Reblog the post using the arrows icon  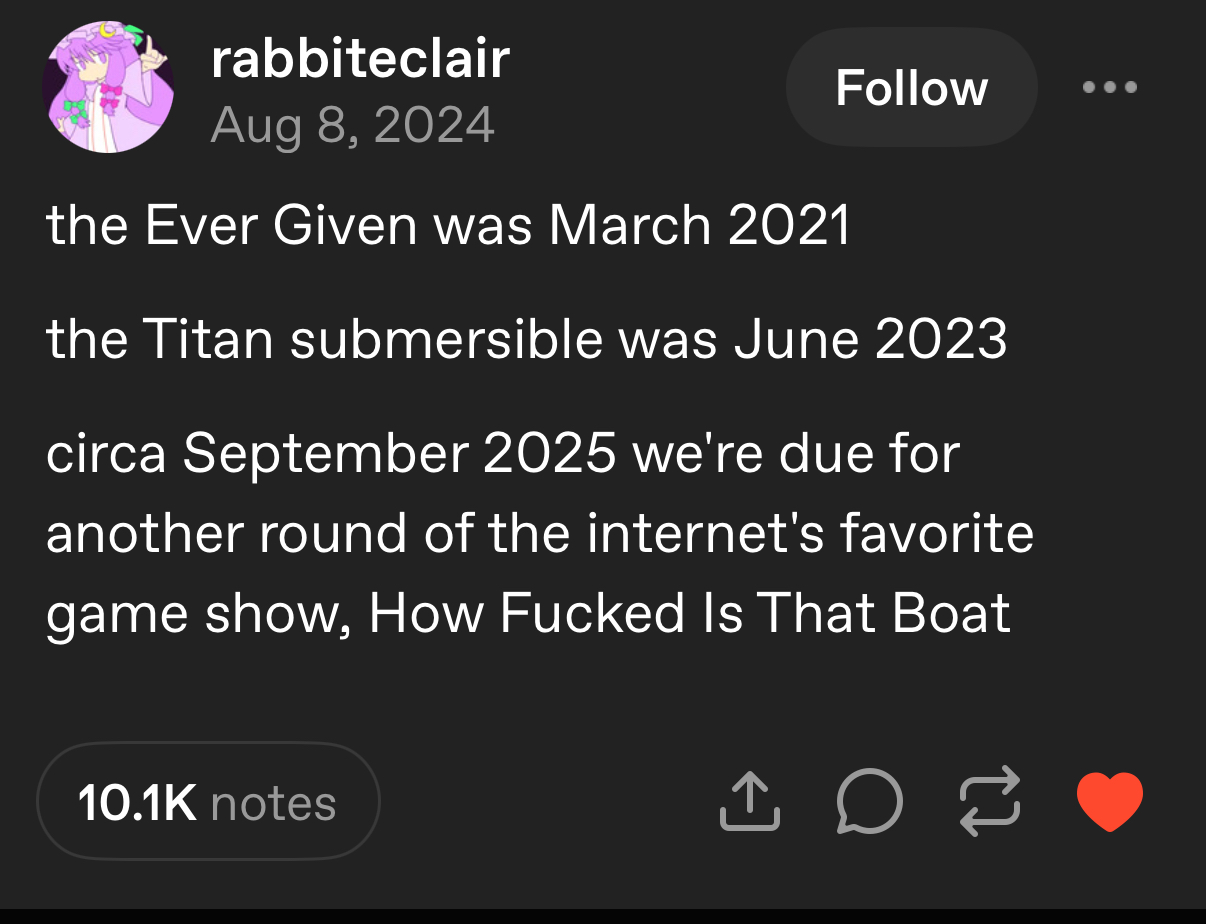[990, 801]
